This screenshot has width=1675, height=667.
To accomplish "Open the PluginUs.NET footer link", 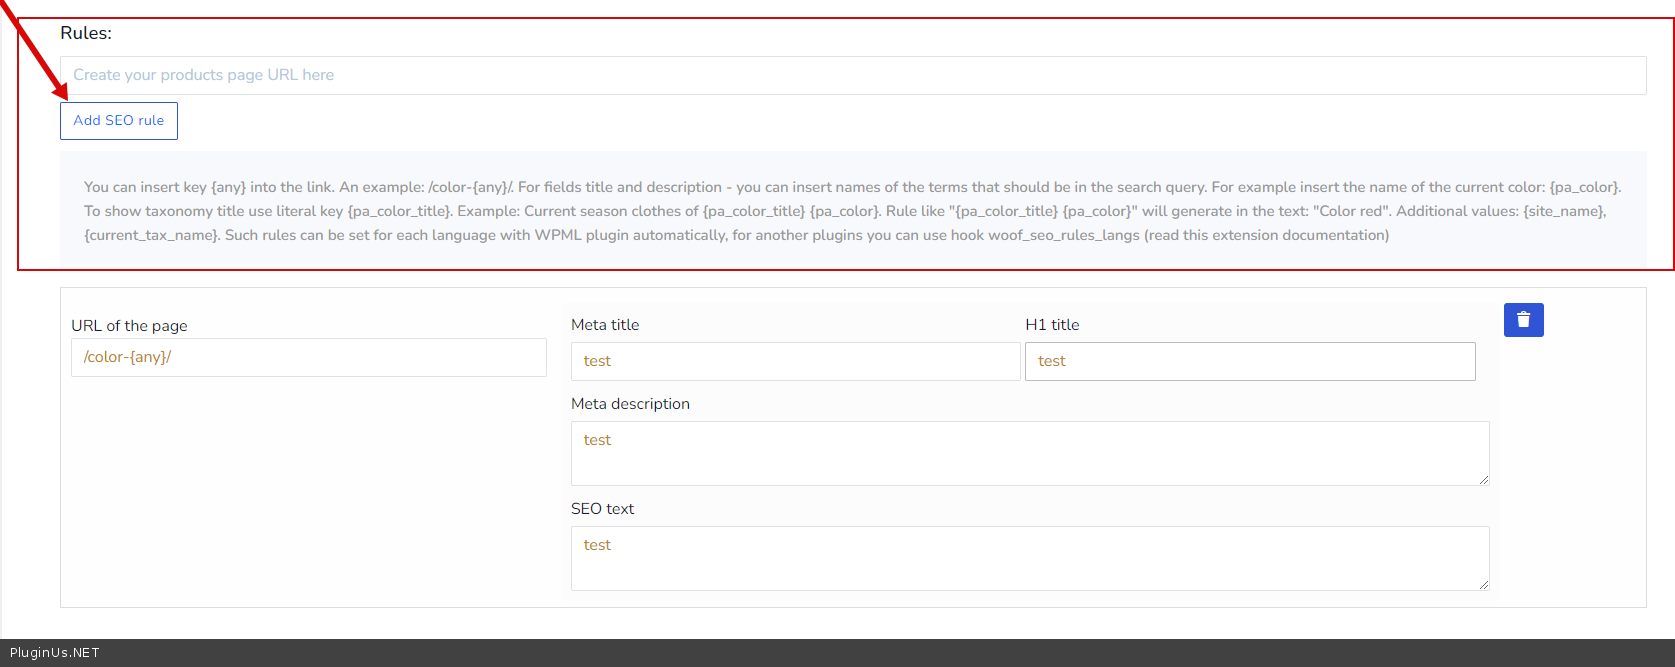I will (x=55, y=653).
